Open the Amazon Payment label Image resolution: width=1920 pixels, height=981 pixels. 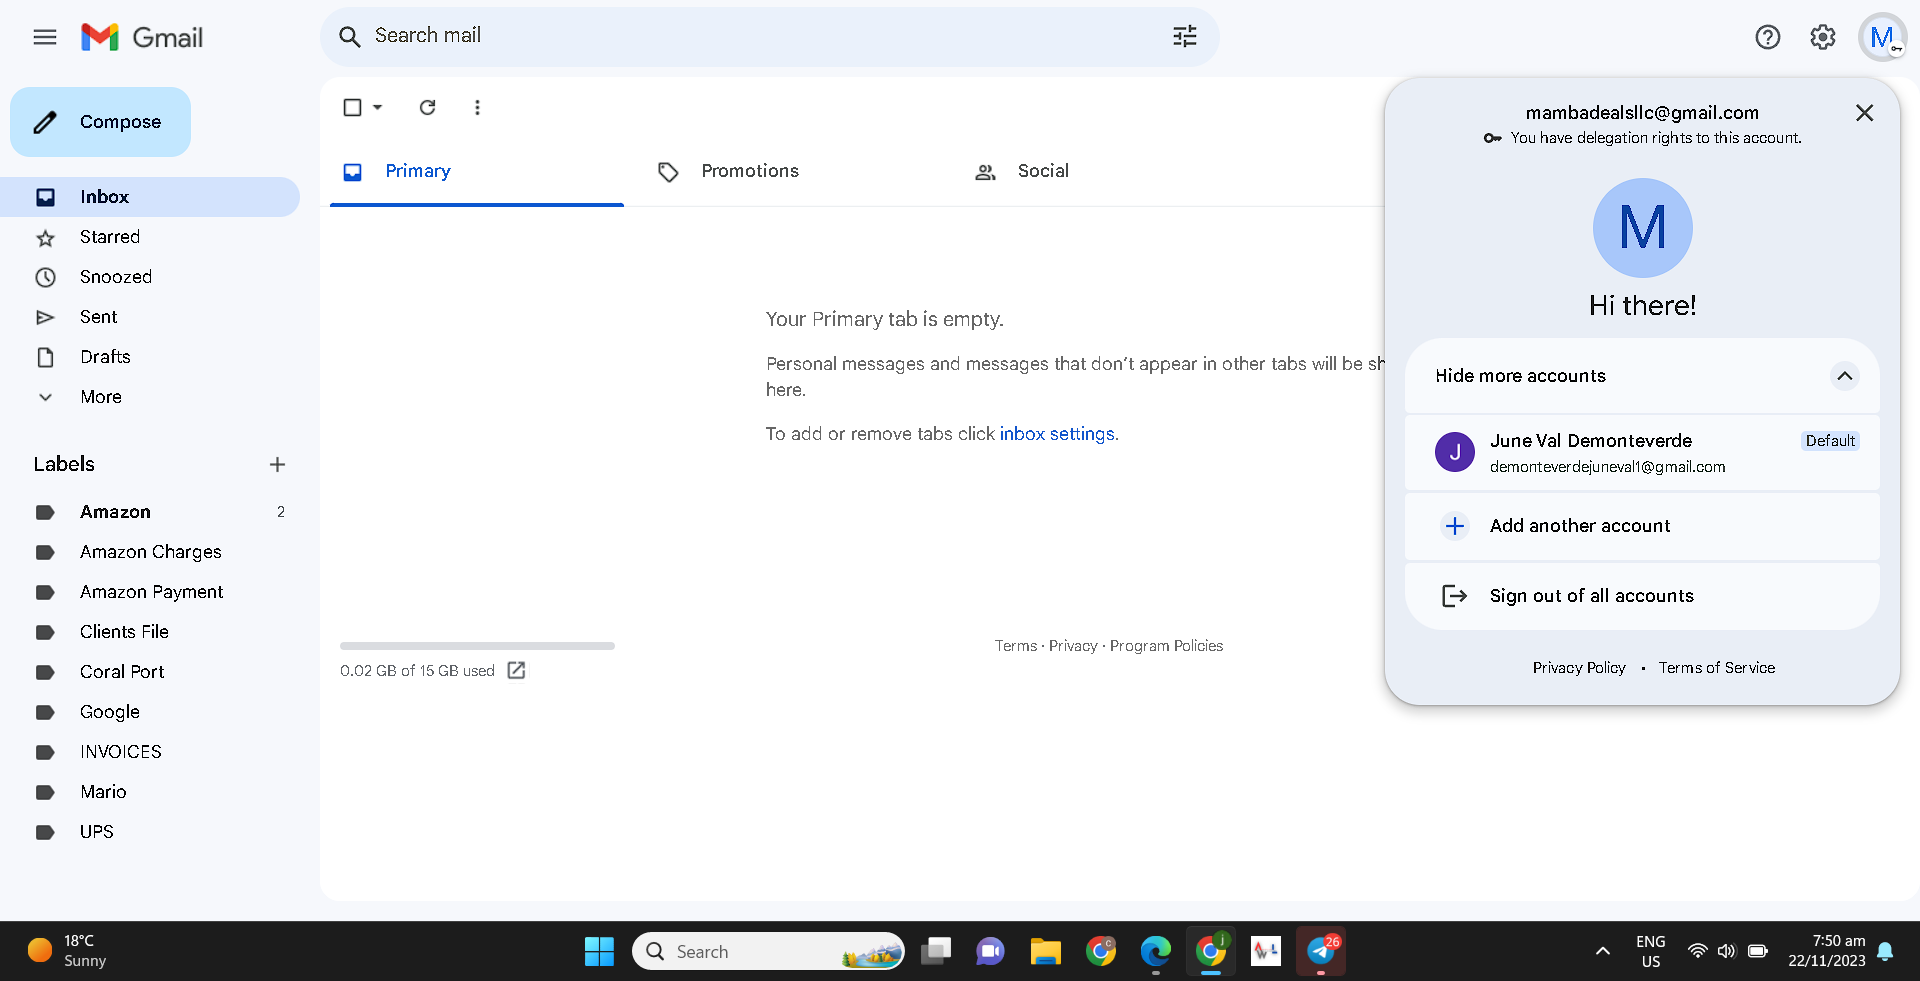150,592
